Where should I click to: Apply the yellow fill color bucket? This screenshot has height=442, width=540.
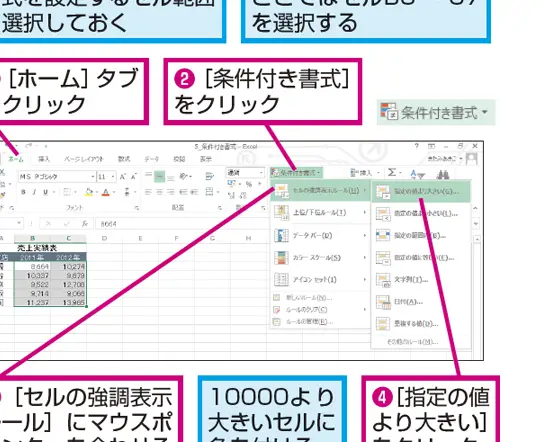[x=89, y=192]
